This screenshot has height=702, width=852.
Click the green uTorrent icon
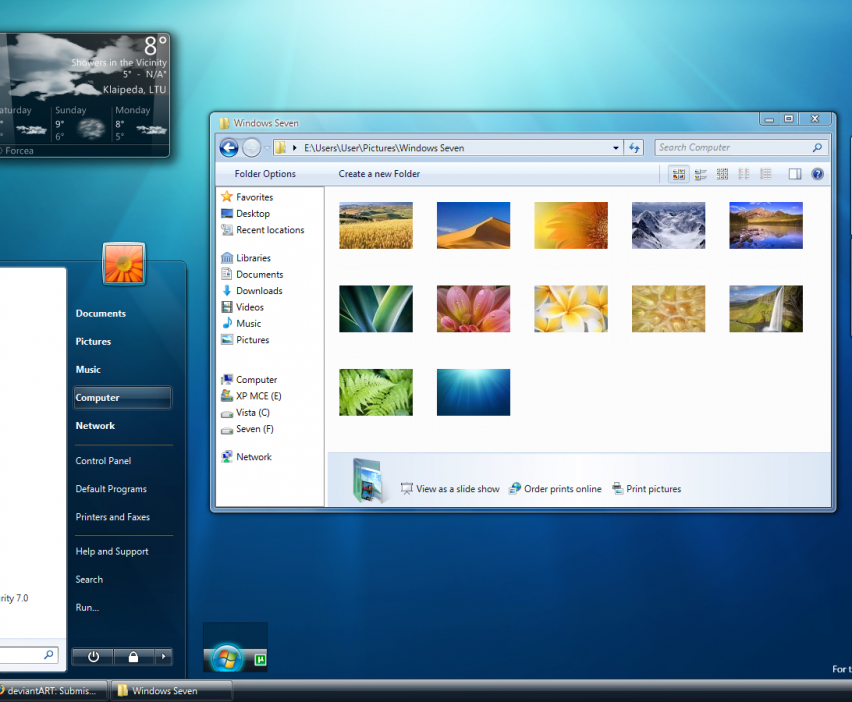click(259, 659)
